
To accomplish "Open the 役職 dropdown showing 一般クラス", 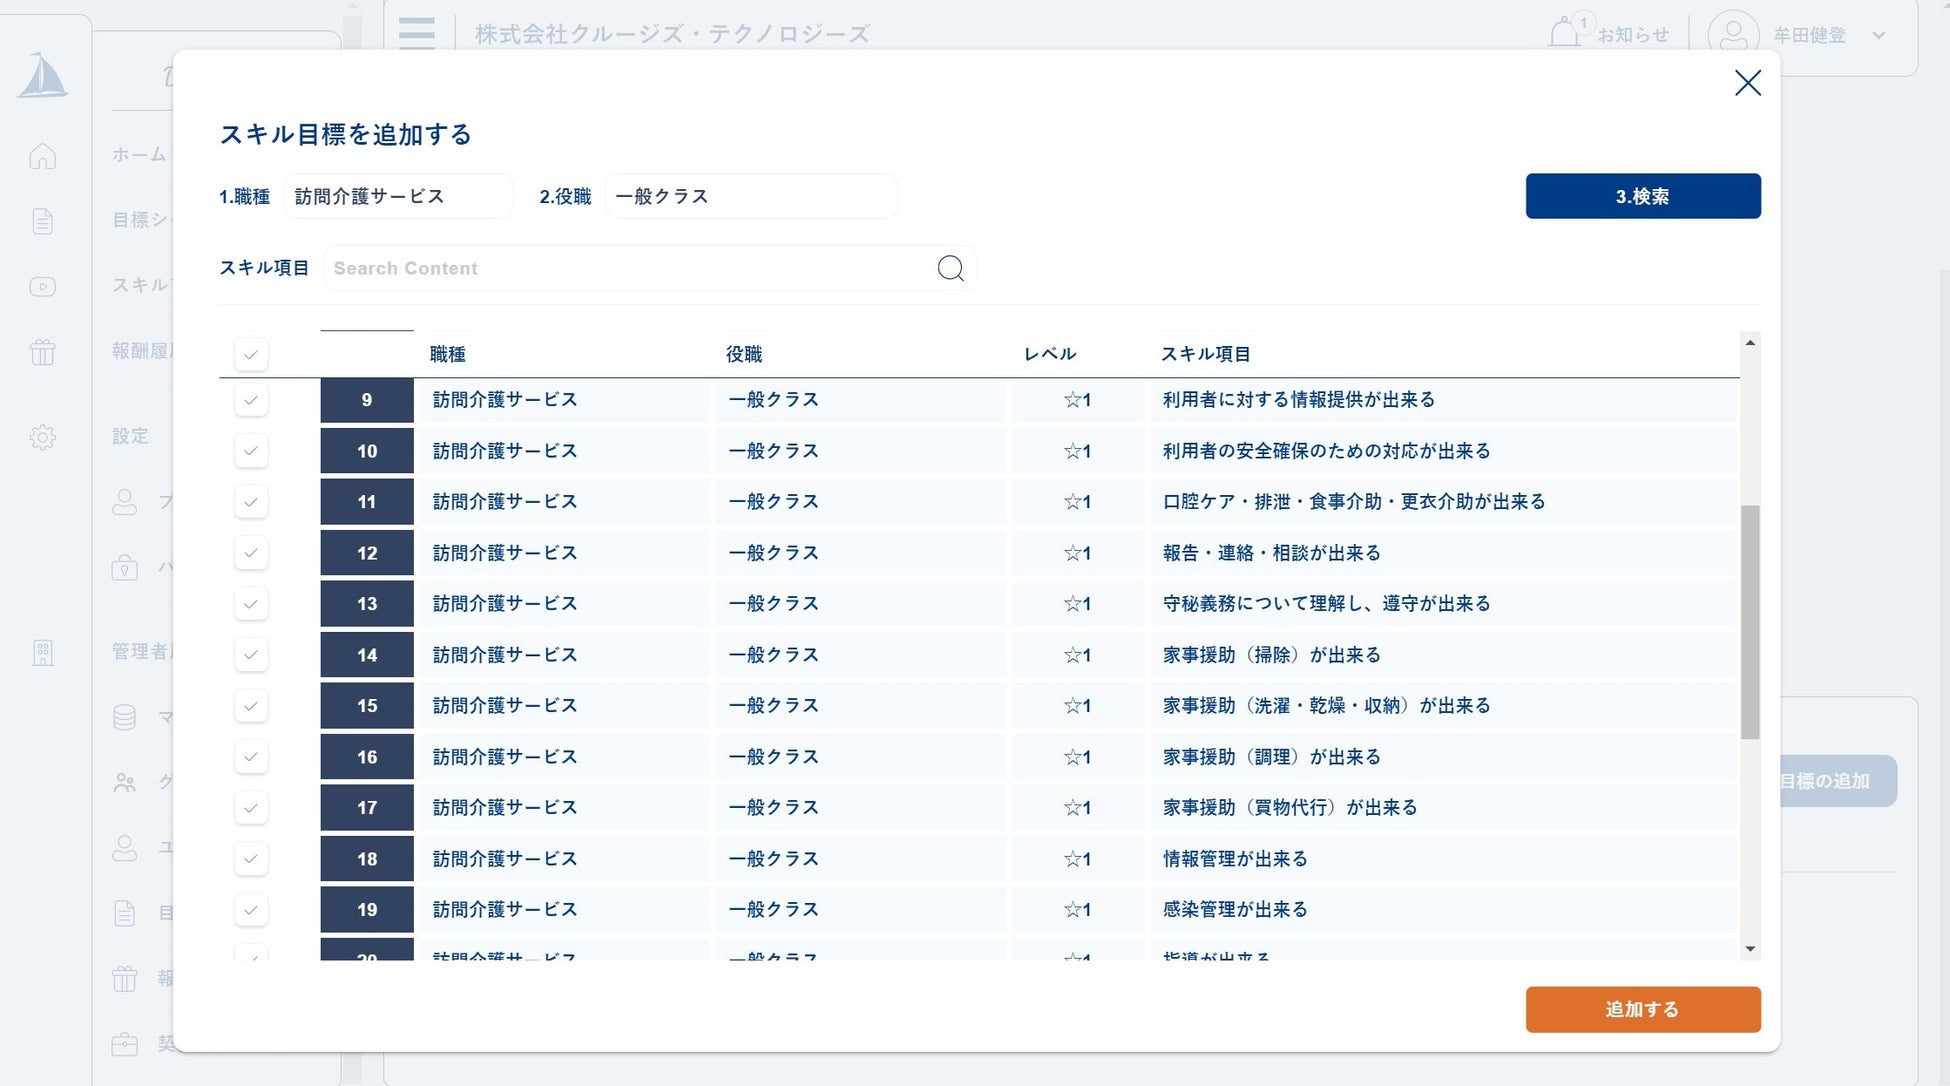I will pos(750,196).
